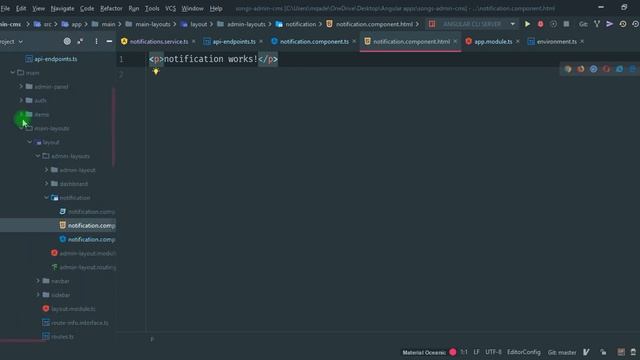Expand the auth folder arrow
640x360 pixels.
tap(21, 100)
